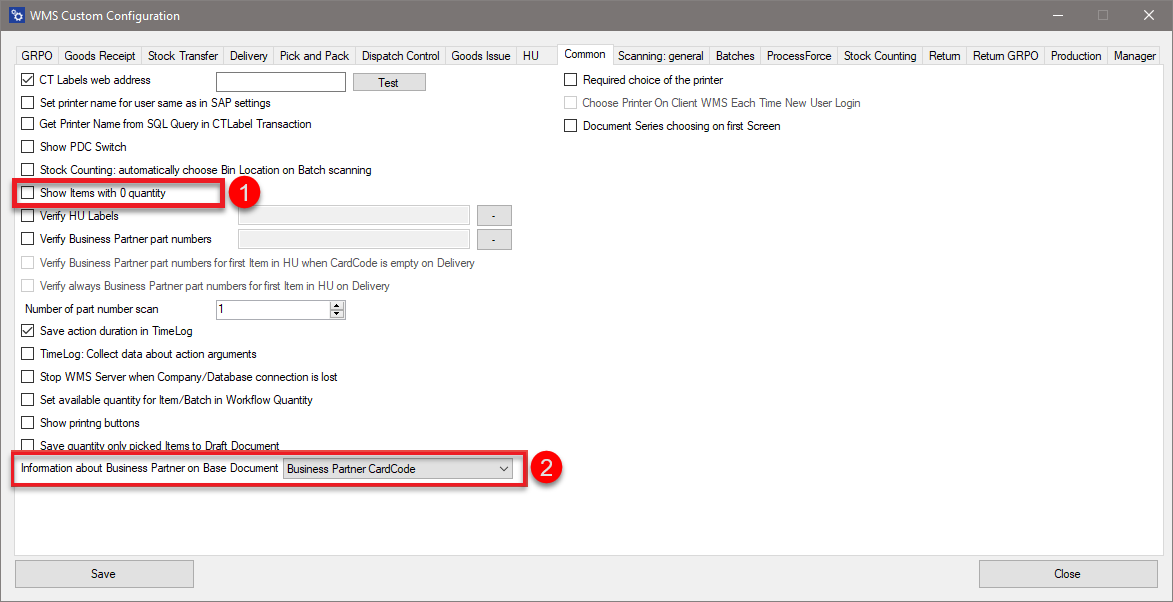The width and height of the screenshot is (1173, 602).
Task: Focus the Number of part number scan field
Action: point(272,310)
